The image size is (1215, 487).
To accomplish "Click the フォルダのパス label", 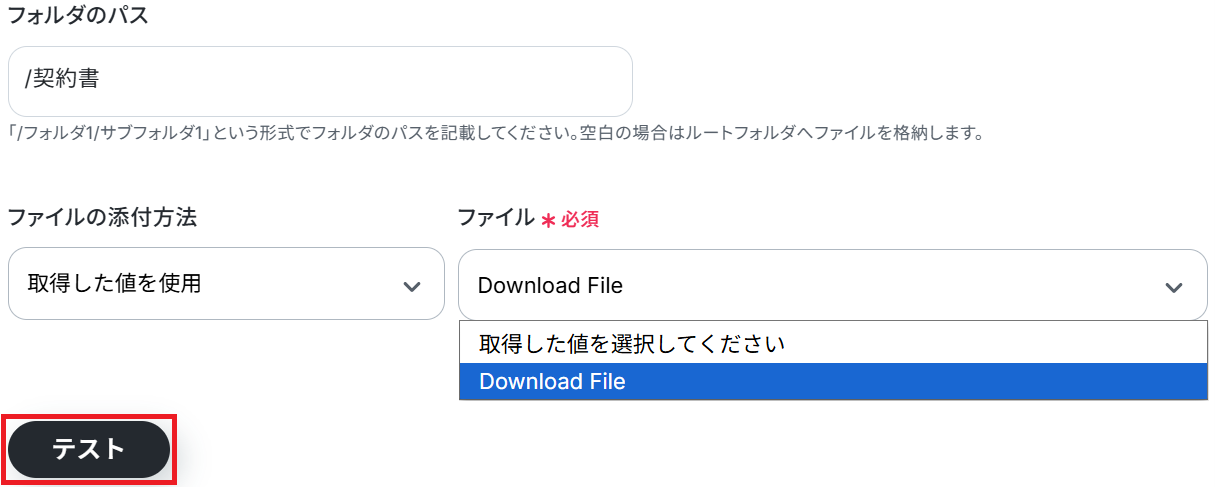I will click(x=78, y=16).
